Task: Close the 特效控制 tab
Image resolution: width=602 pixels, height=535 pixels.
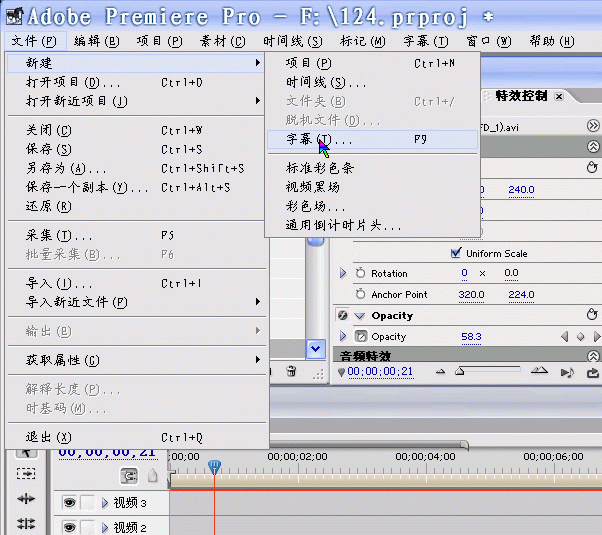Action: tap(559, 96)
